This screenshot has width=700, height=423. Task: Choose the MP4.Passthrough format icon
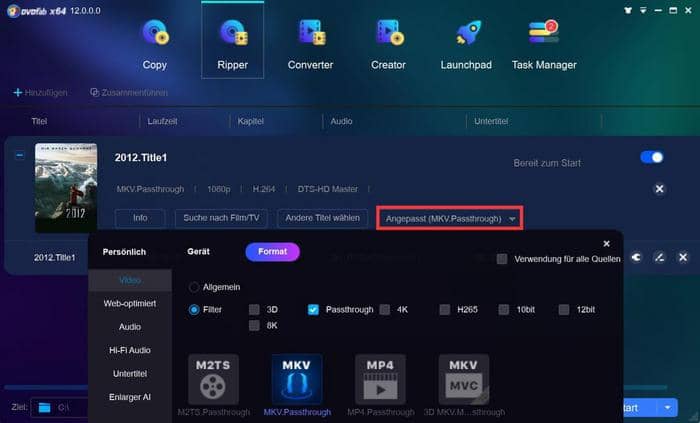click(380, 380)
